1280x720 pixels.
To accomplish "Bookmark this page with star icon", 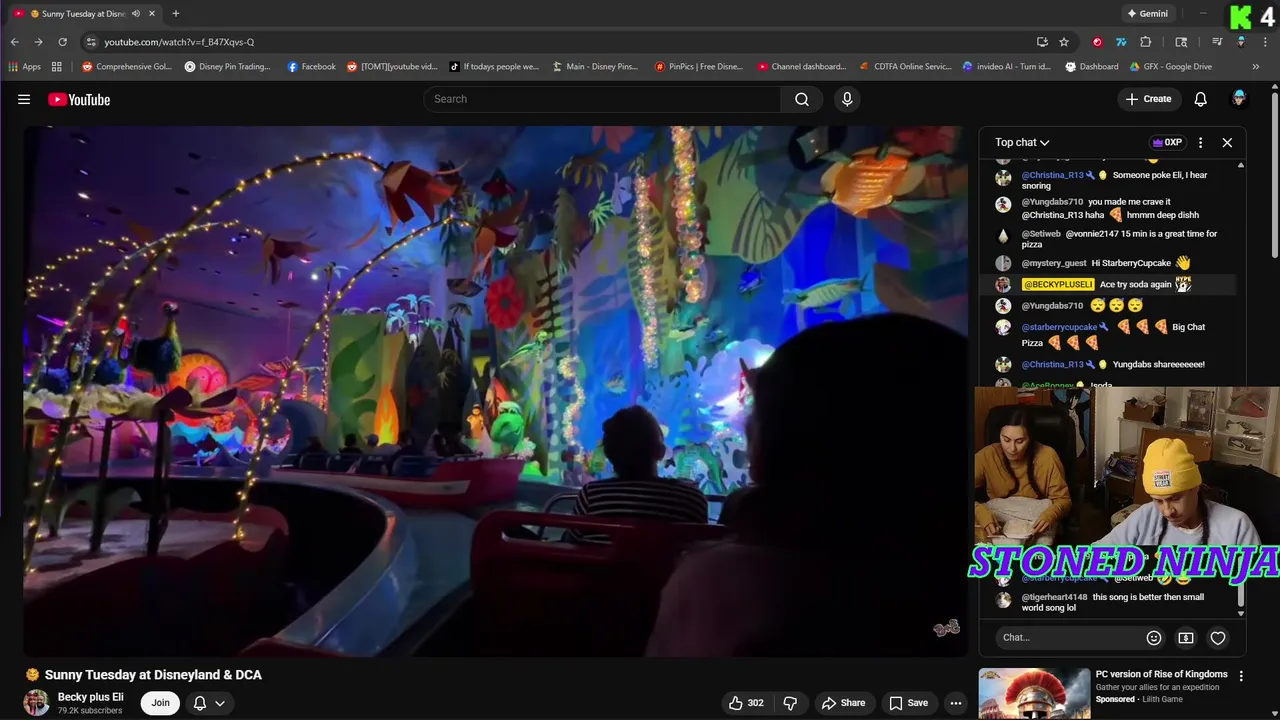I will (x=1064, y=42).
